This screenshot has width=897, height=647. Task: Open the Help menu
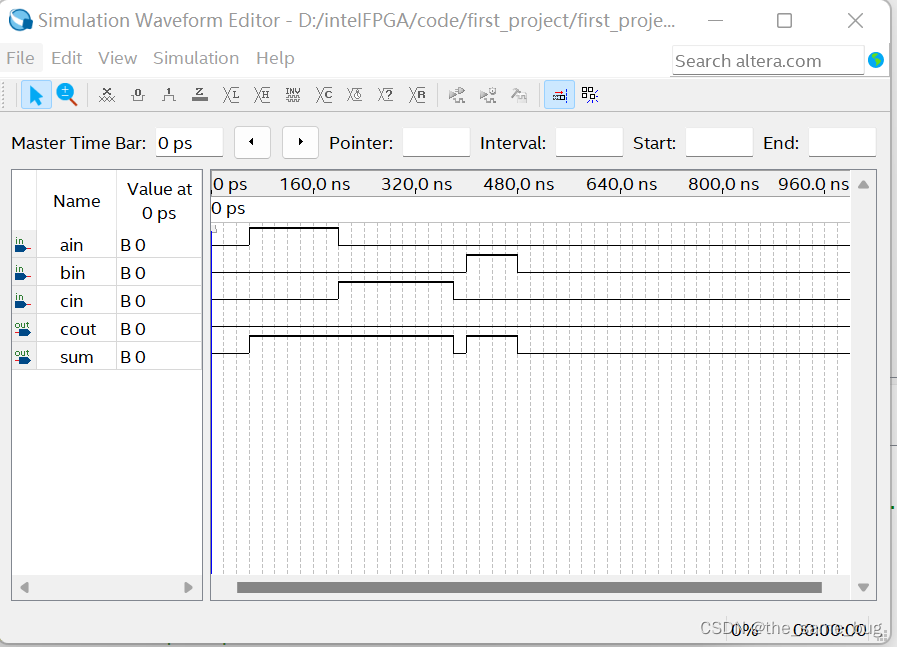[275, 58]
